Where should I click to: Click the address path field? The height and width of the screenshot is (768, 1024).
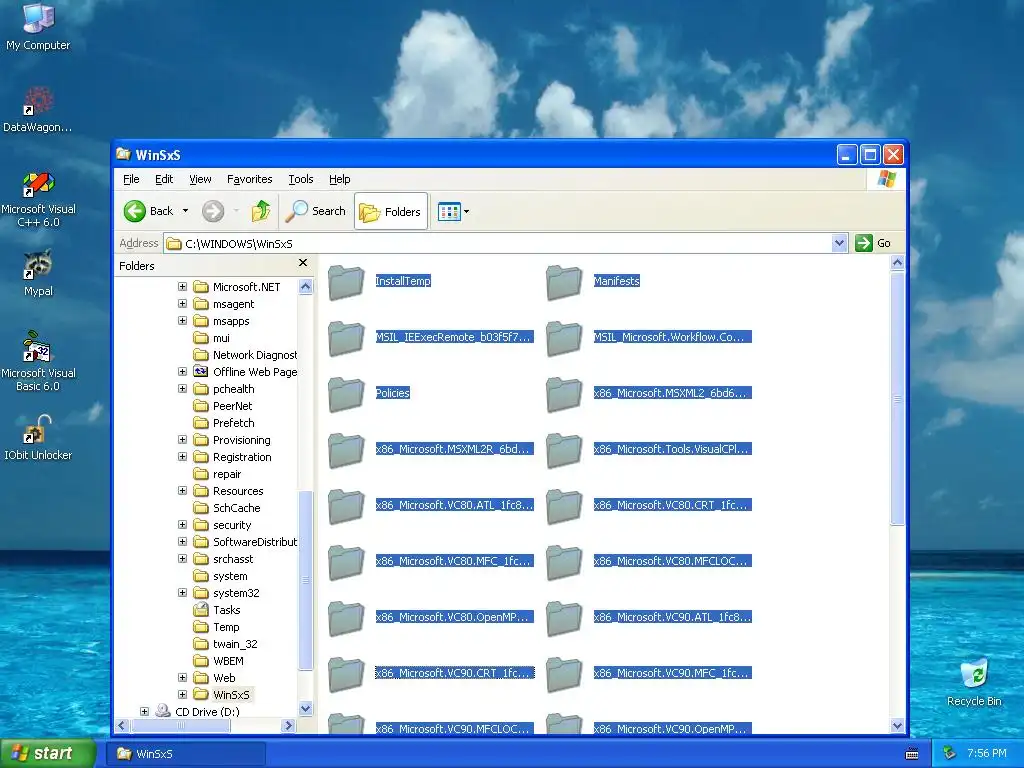click(499, 244)
